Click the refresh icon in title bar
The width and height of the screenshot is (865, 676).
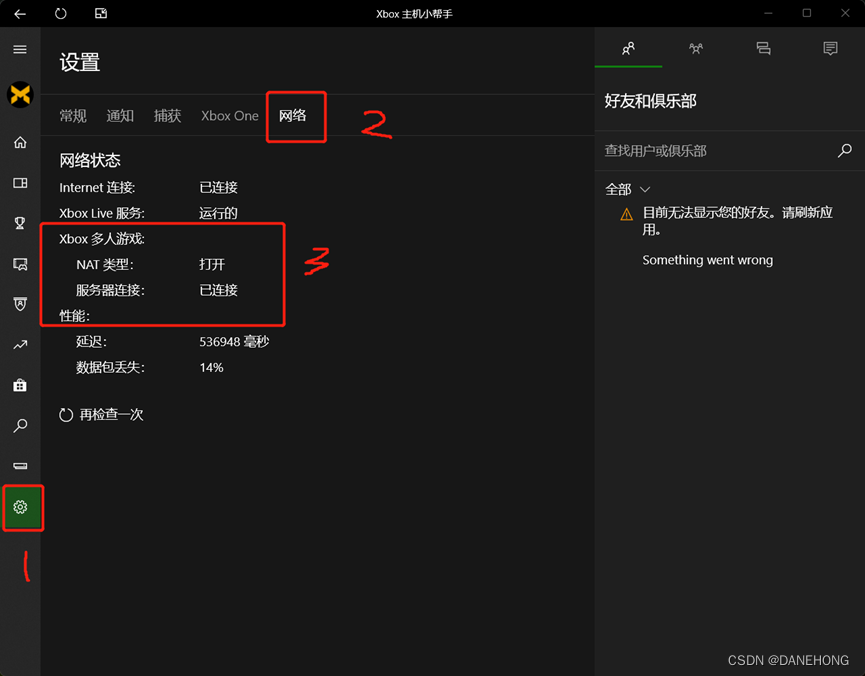point(61,13)
